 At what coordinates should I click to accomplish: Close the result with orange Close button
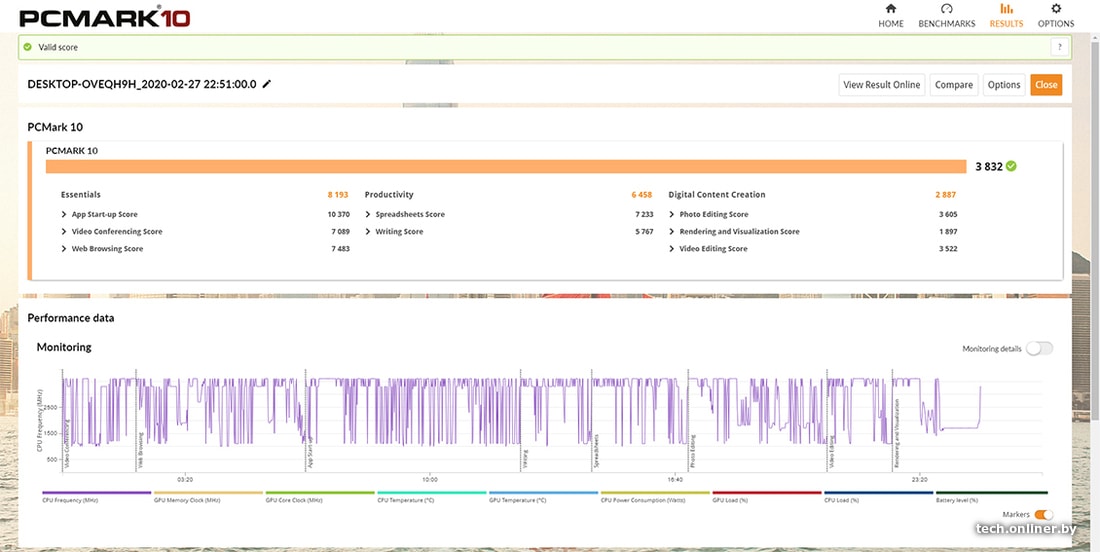1046,85
